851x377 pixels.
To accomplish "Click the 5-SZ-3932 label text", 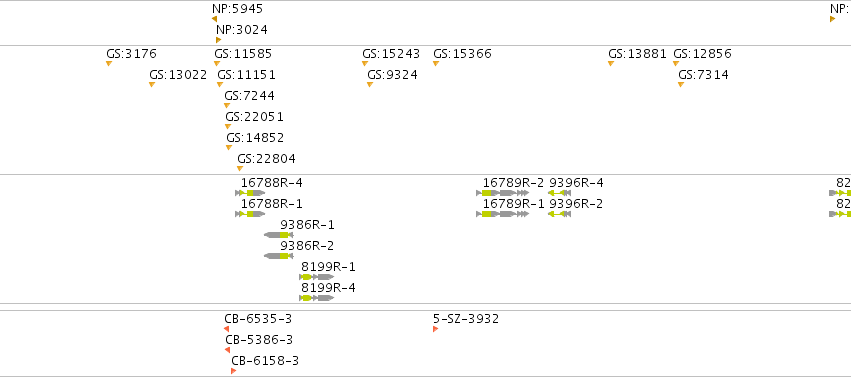I will click(x=466, y=319).
